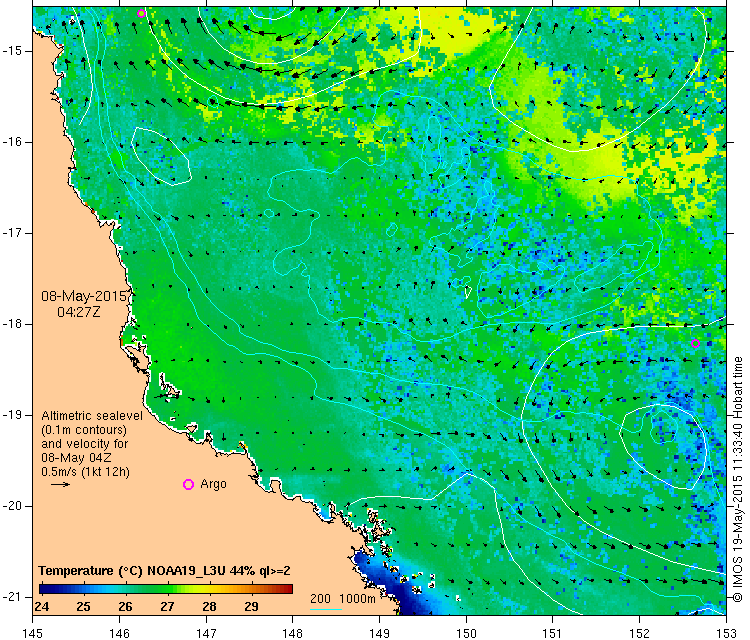The height and width of the screenshot is (640, 750).
Task: Click the colorbar value 27
Action: 167,607
